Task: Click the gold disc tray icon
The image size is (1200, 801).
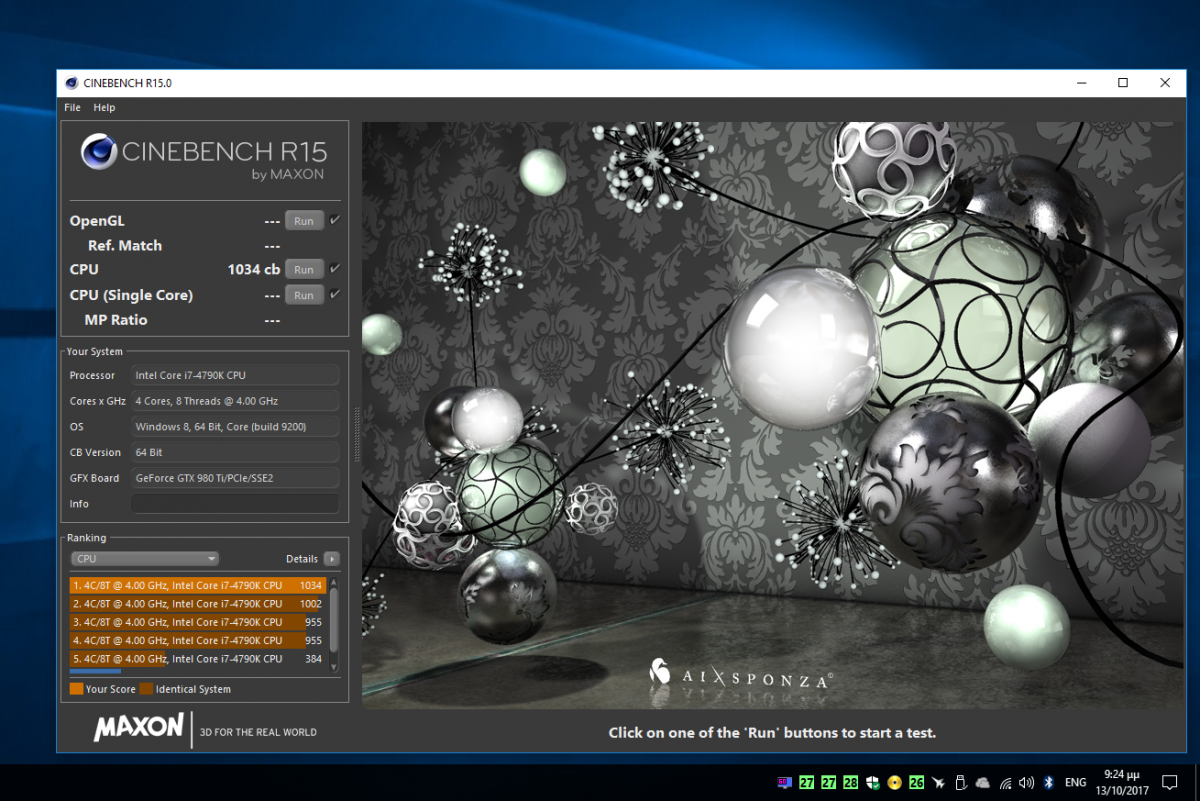Action: pos(894,782)
